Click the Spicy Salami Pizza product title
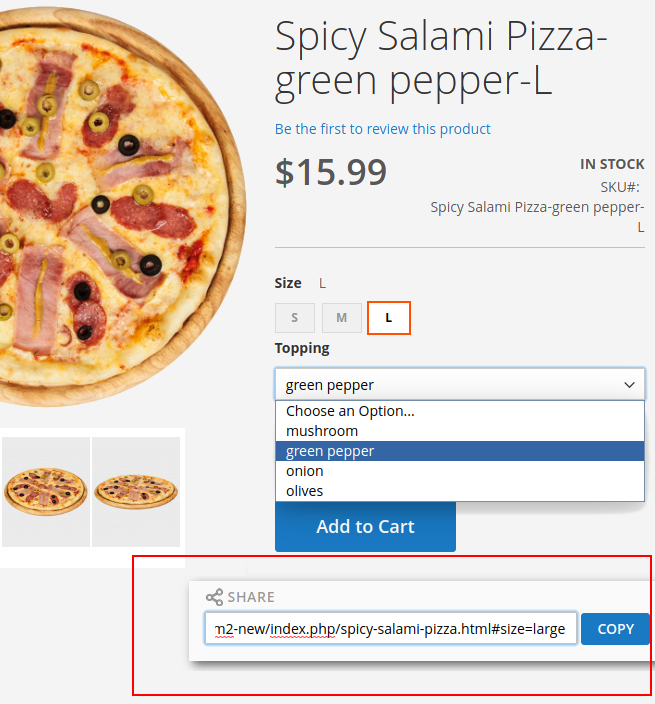 440,58
